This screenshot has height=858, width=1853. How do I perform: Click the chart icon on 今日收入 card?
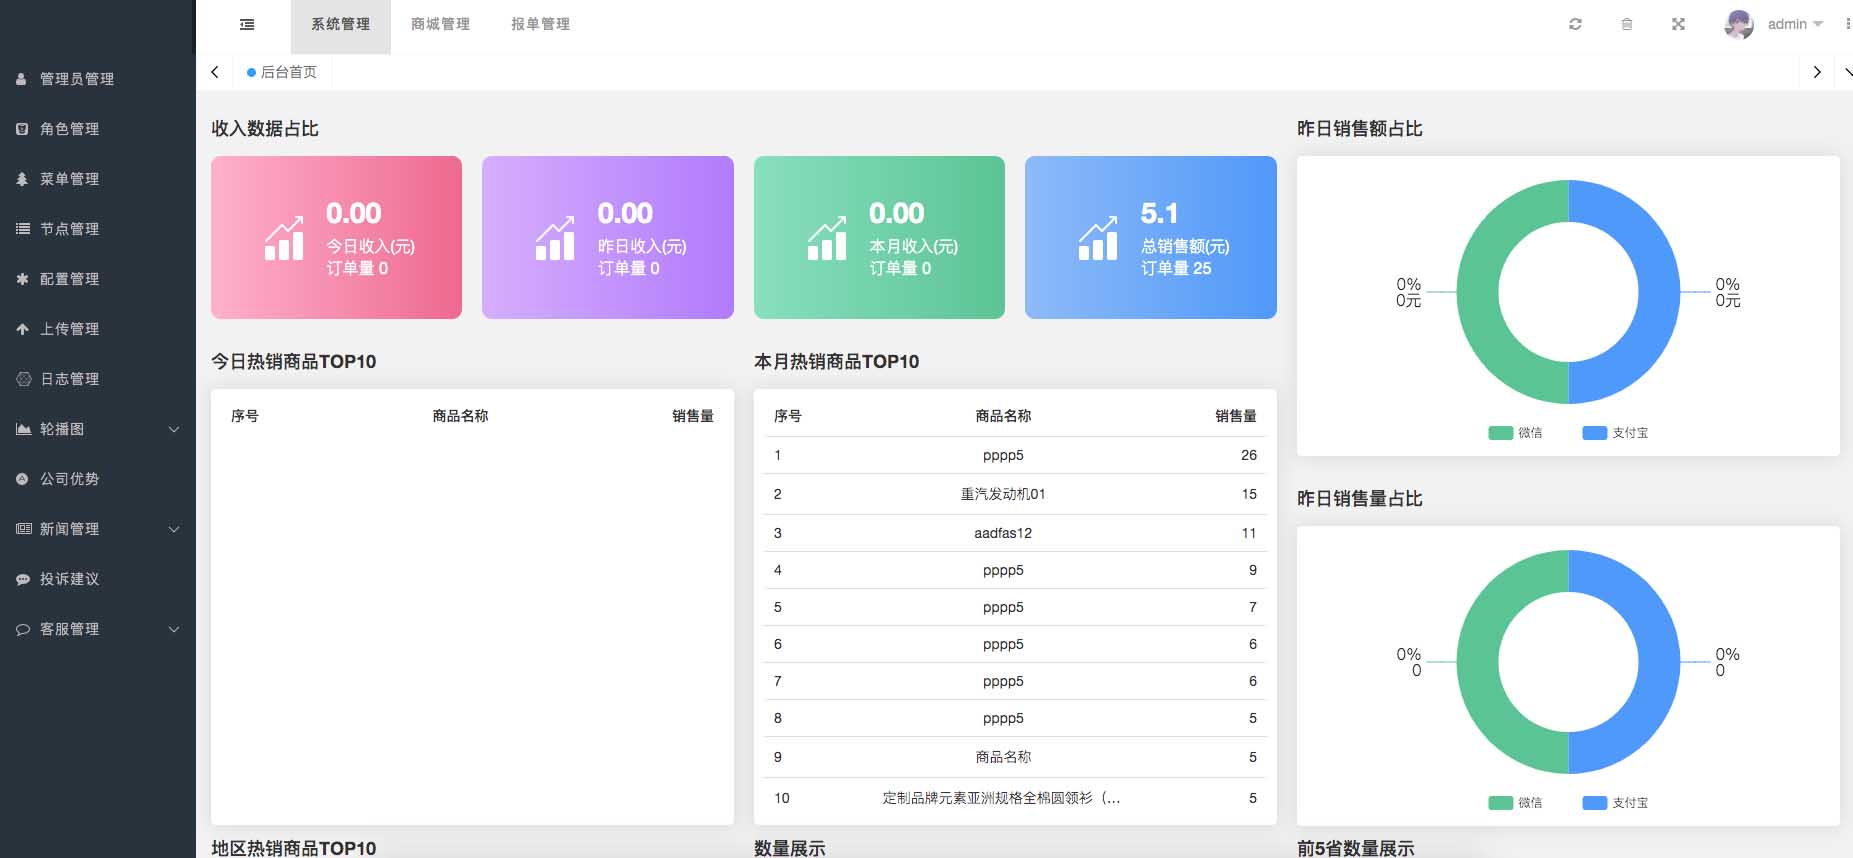(284, 239)
